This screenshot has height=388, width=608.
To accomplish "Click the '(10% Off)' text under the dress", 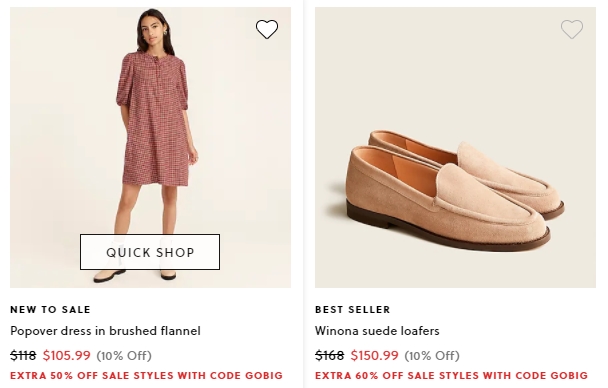I will point(124,355).
